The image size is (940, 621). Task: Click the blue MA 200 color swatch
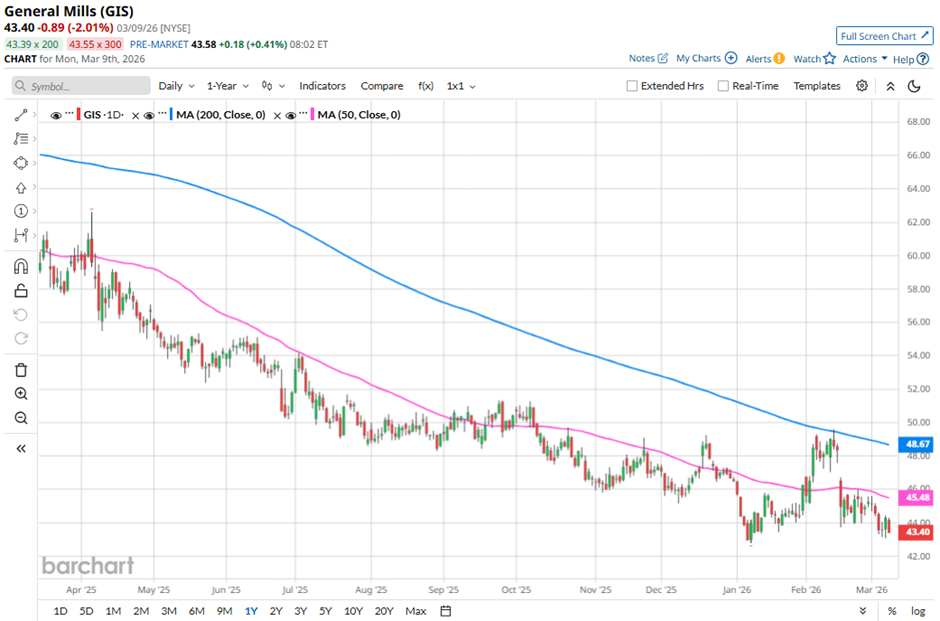coord(171,114)
